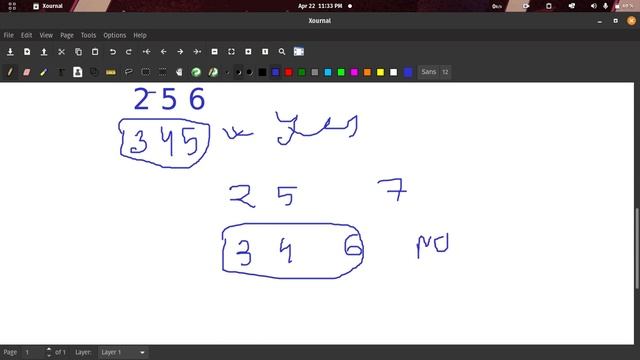Image resolution: width=640 pixels, height=360 pixels.
Task: Pick the gray color swatch
Action: 315,72
